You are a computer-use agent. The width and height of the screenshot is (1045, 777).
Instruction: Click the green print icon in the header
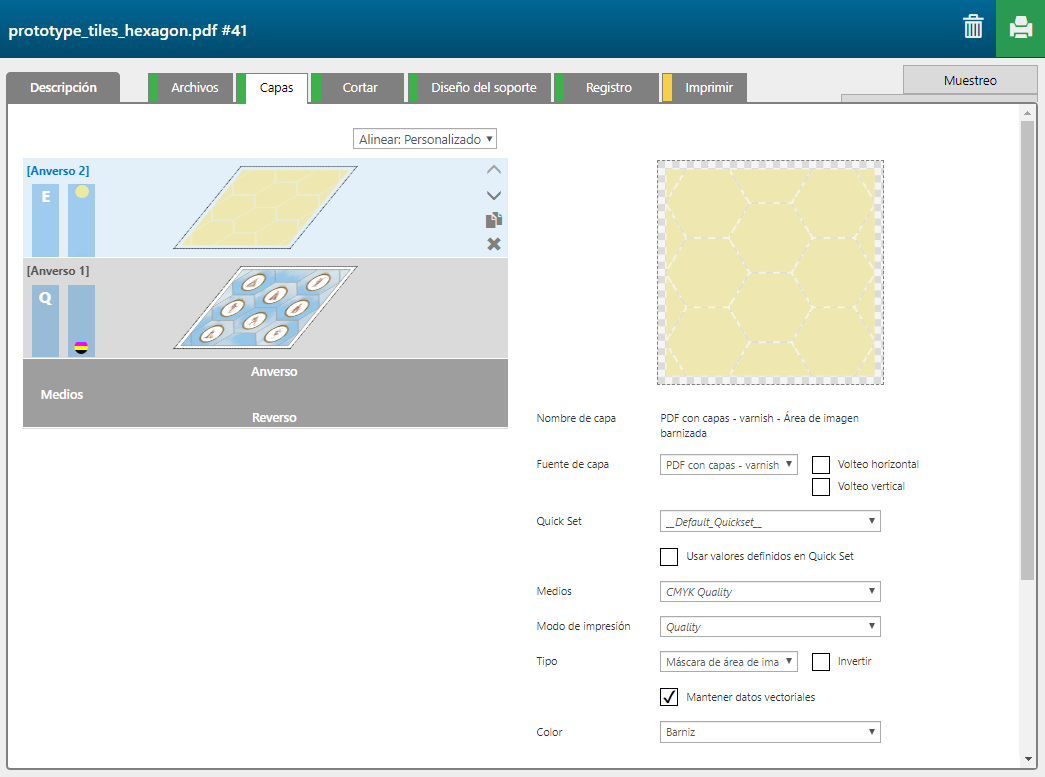click(1020, 28)
